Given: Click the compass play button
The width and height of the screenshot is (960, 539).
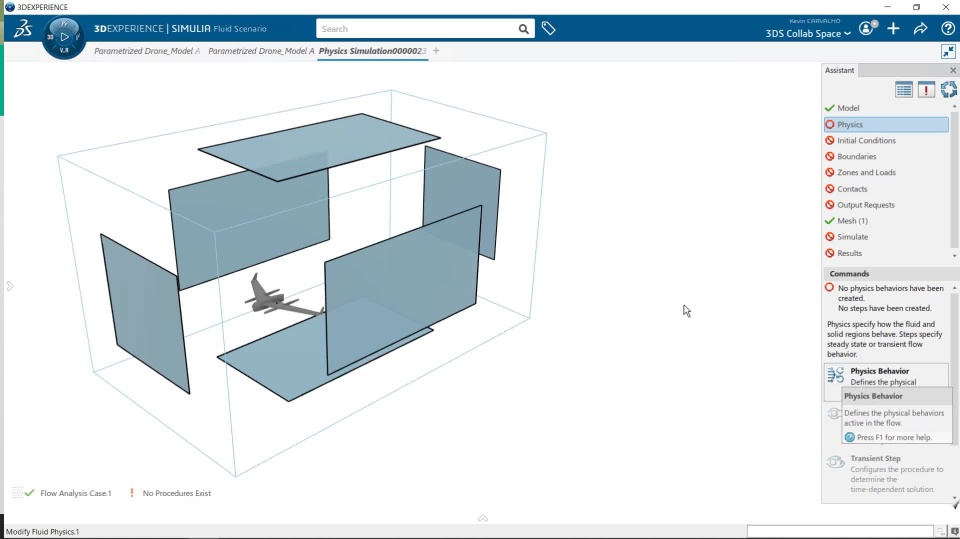Looking at the screenshot, I should [64, 37].
